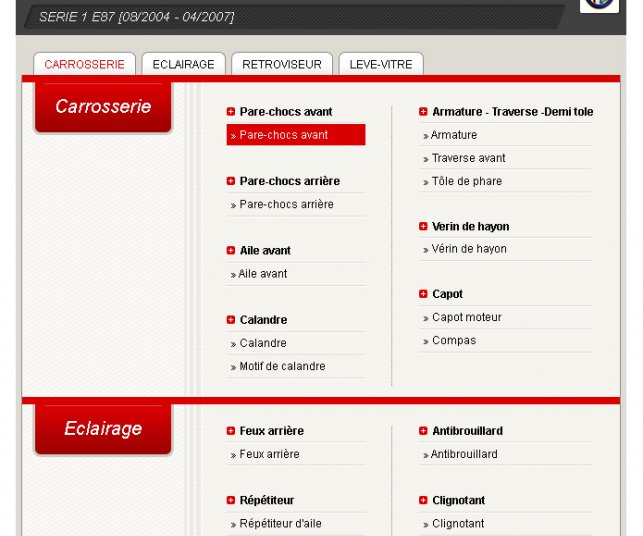Select the Traverse avant link
The image size is (643, 536).
pyautogui.click(x=468, y=158)
